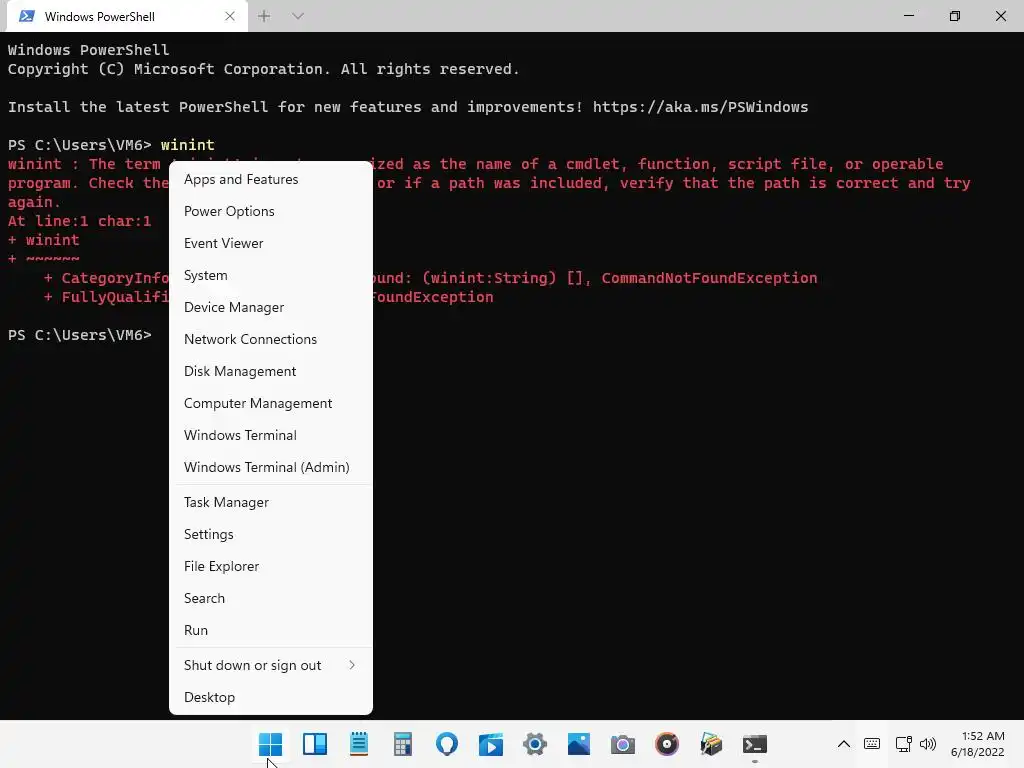
Task: Open File Explorer from the menu
Action: (x=270, y=566)
